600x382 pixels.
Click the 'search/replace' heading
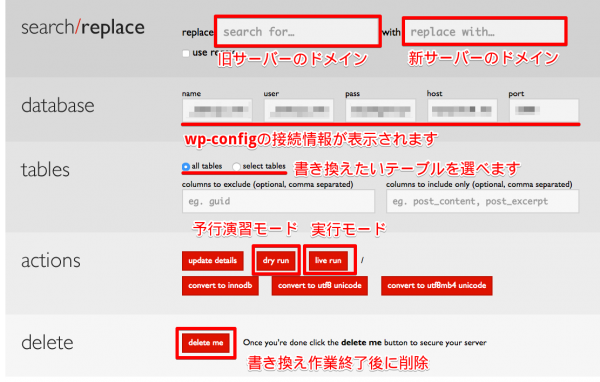tap(83, 28)
